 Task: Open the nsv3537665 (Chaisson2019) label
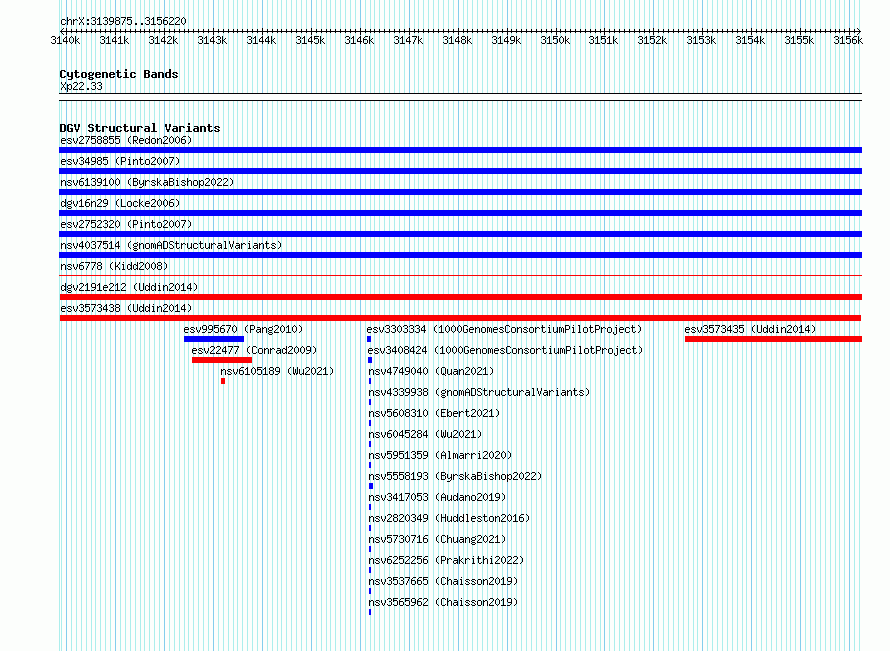point(443,581)
